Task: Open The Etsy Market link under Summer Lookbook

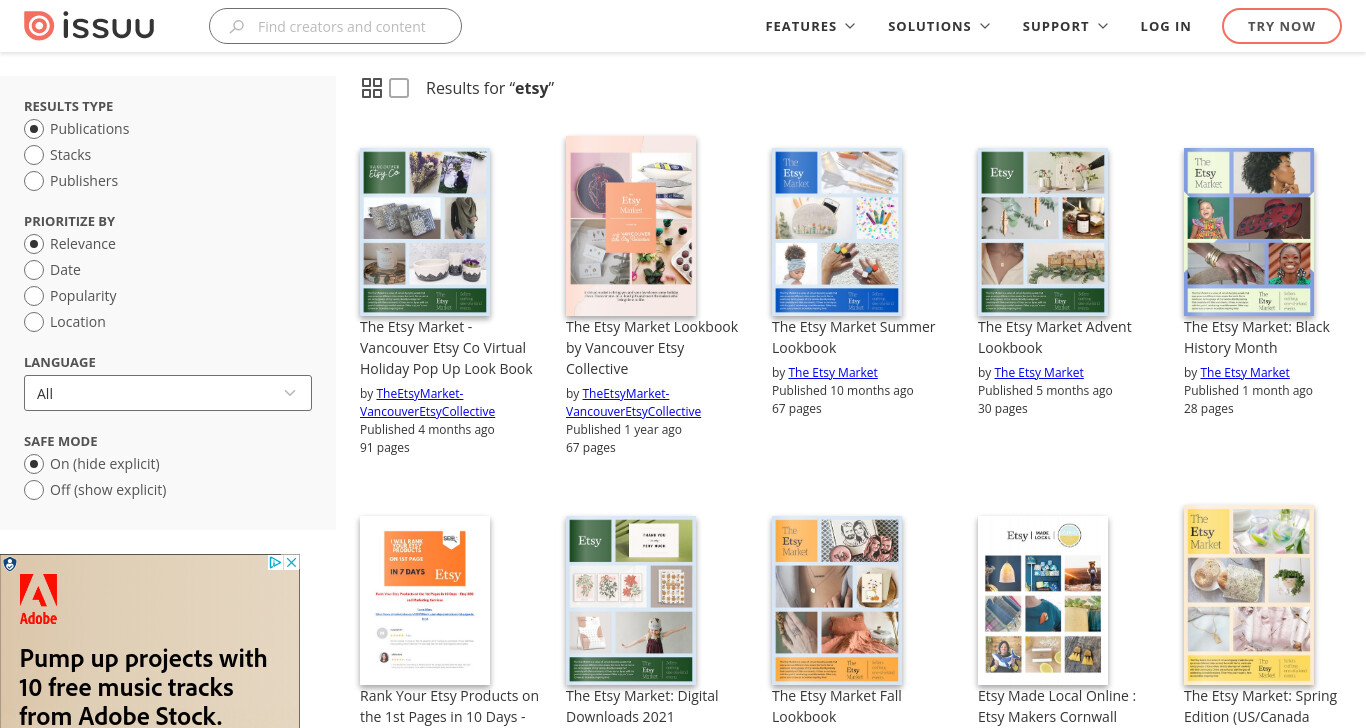Action: coord(833,372)
